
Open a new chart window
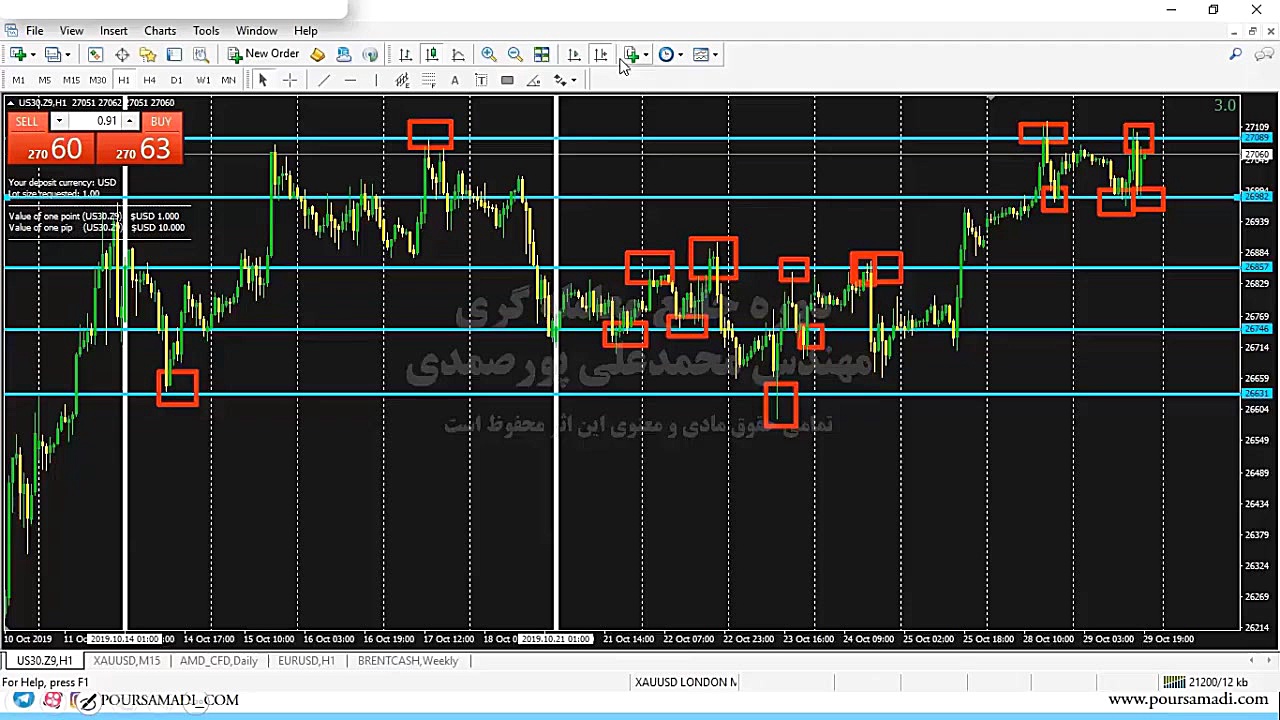pos(18,54)
